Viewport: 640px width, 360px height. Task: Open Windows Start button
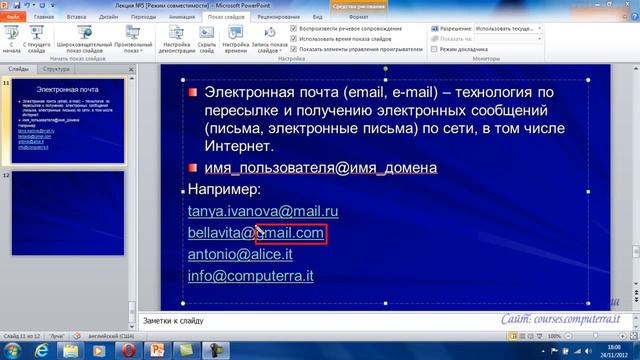point(12,351)
